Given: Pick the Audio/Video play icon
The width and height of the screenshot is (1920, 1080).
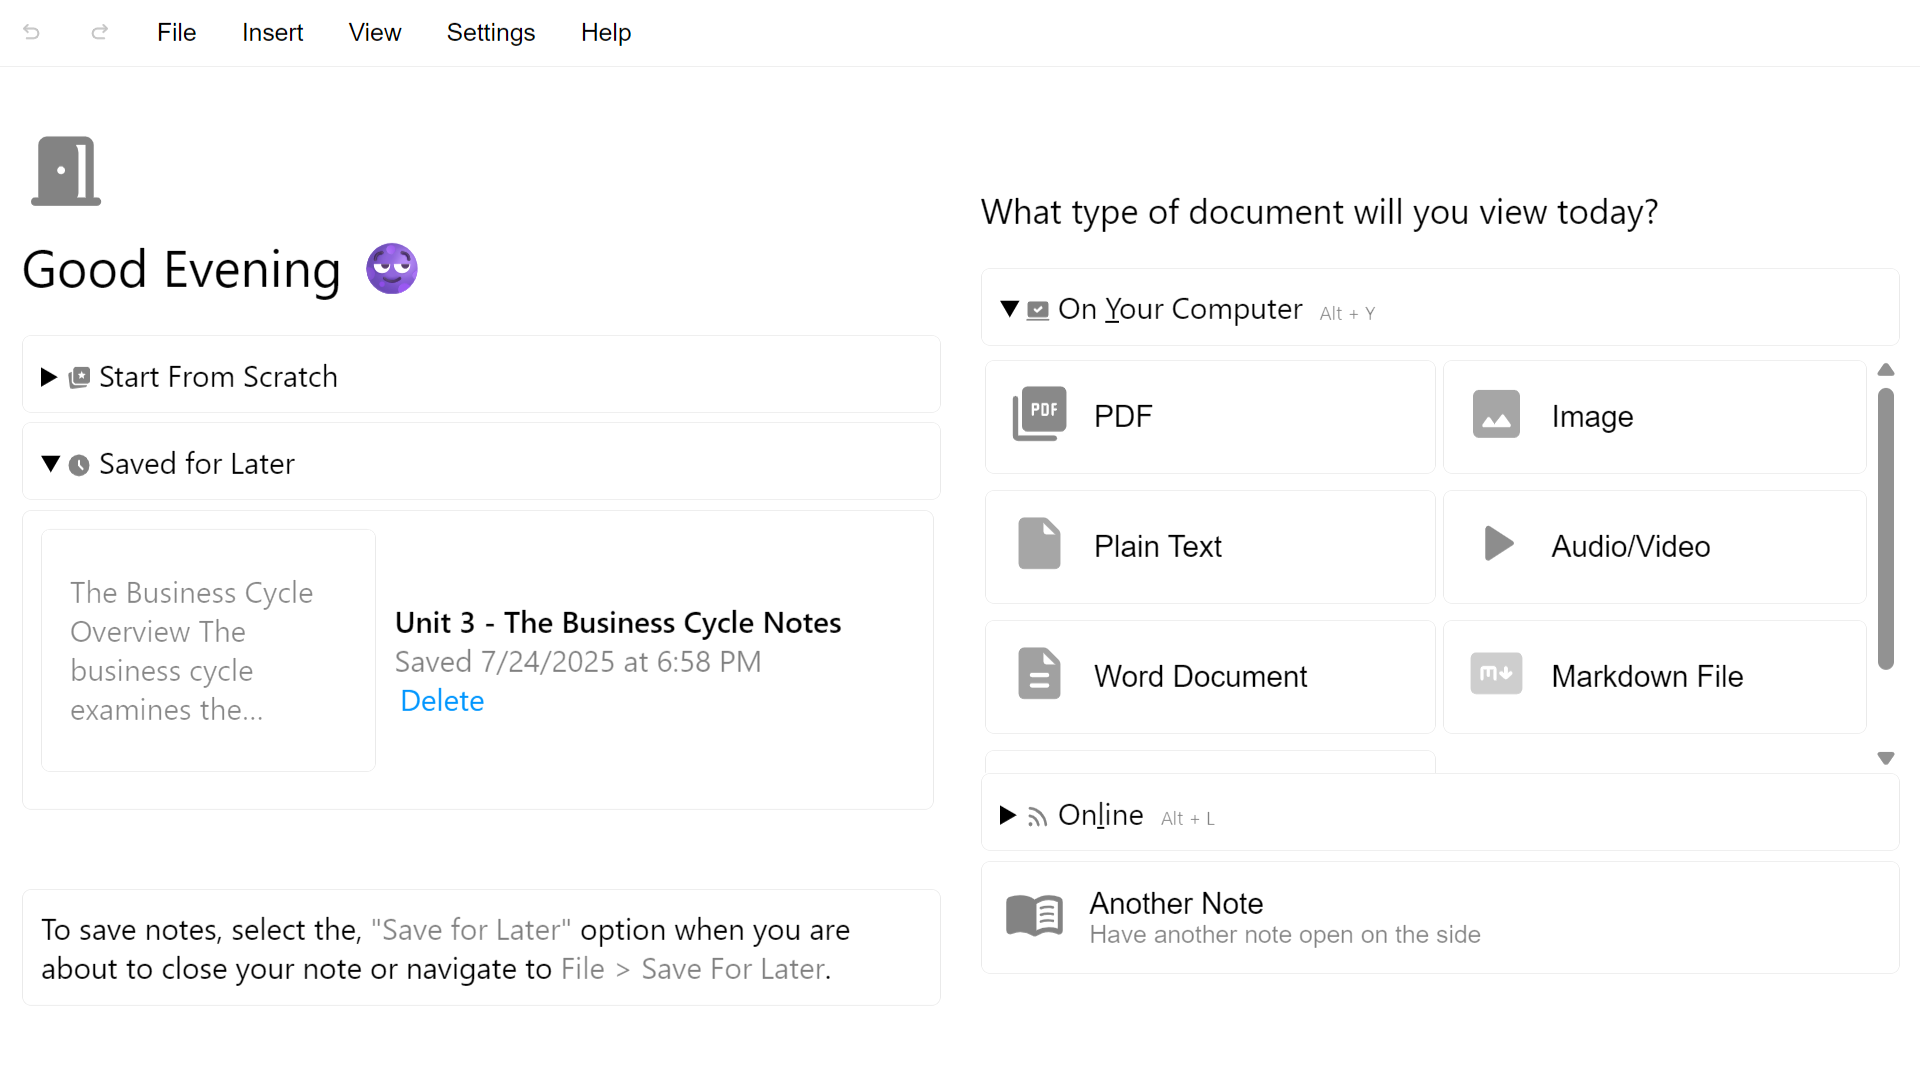Looking at the screenshot, I should coord(1498,544).
